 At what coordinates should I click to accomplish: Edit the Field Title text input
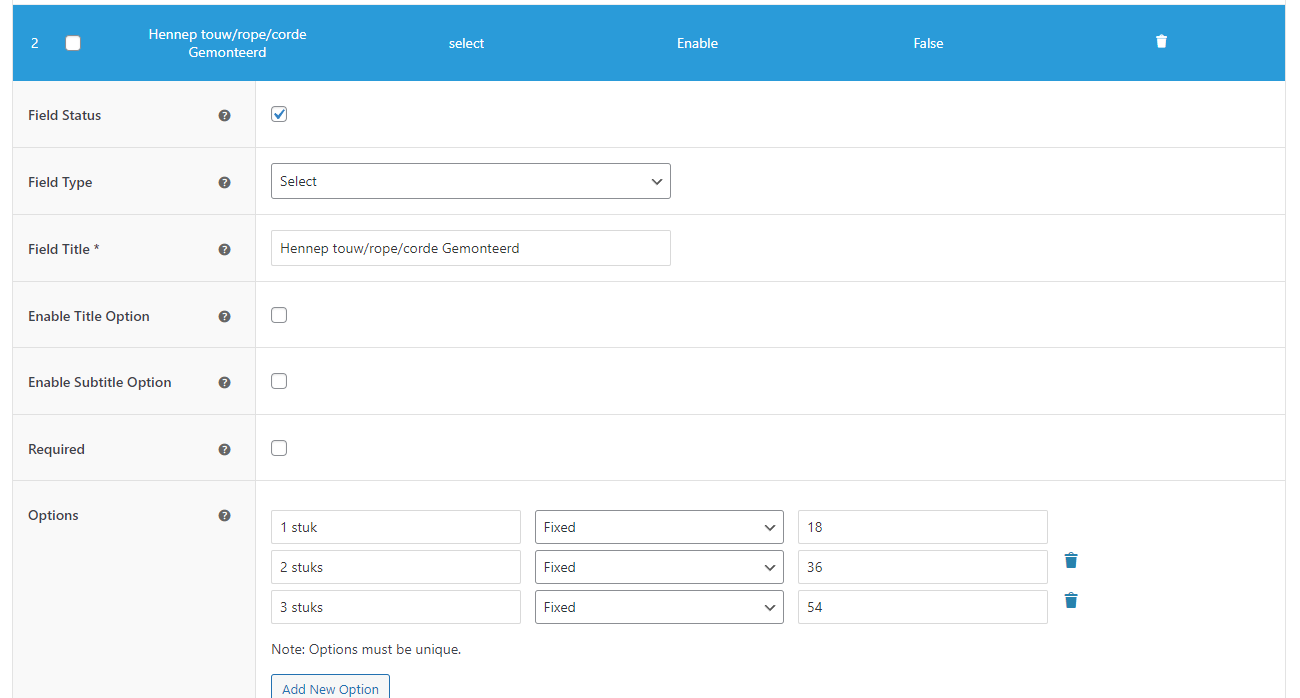coord(471,248)
